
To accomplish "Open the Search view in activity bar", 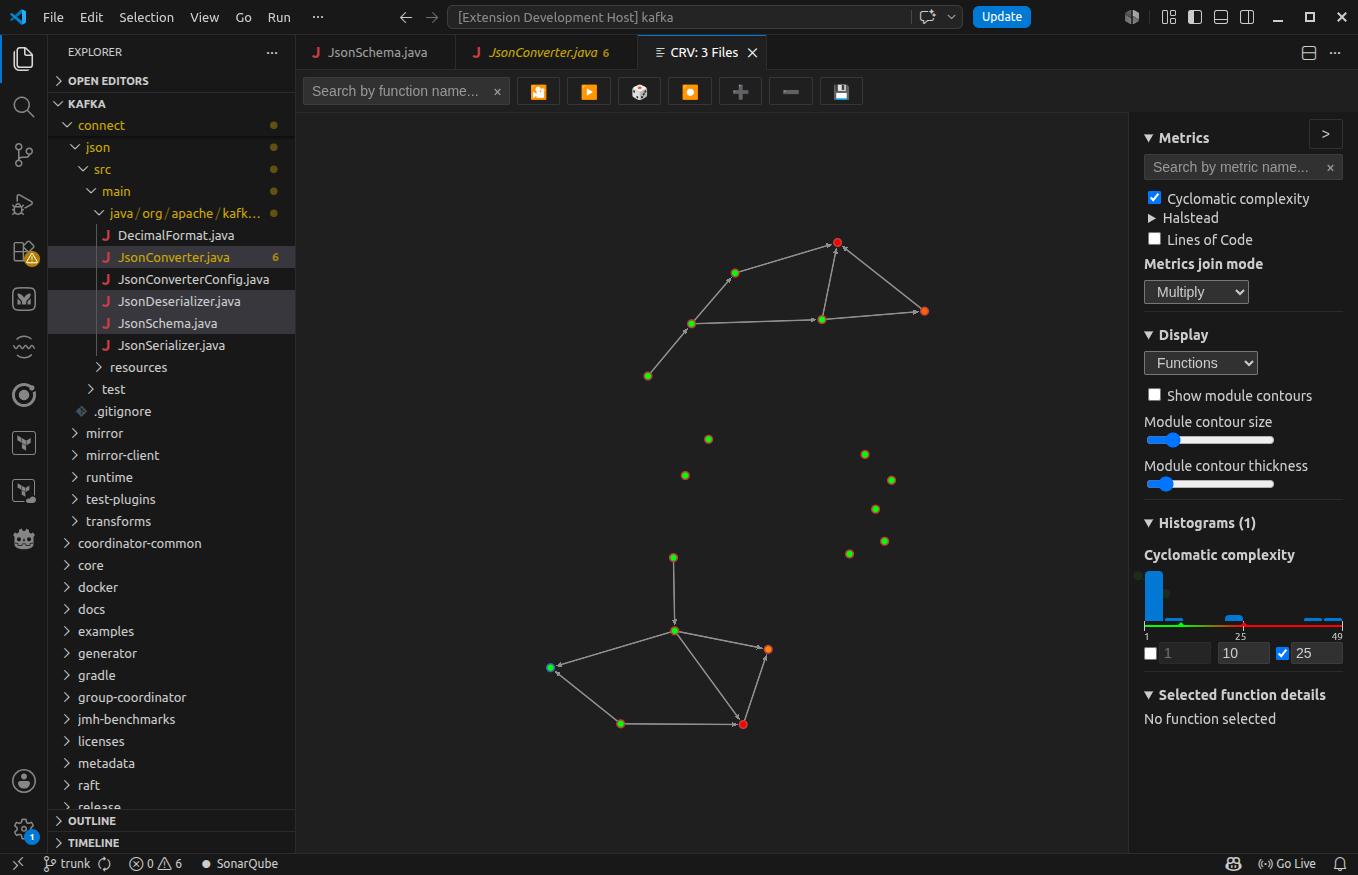I will click(24, 106).
